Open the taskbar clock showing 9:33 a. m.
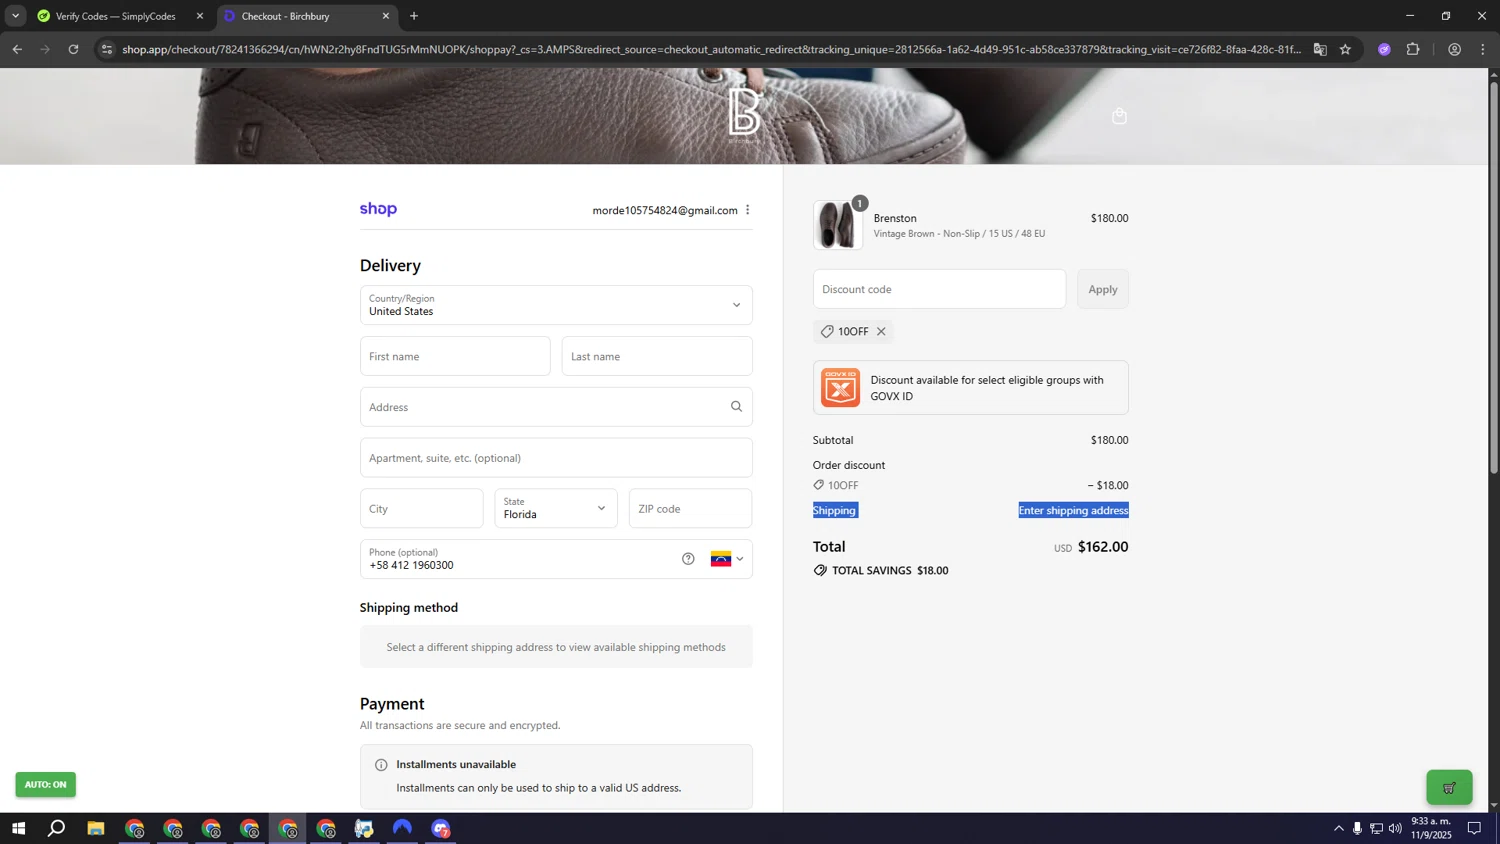This screenshot has height=844, width=1500. tap(1431, 828)
